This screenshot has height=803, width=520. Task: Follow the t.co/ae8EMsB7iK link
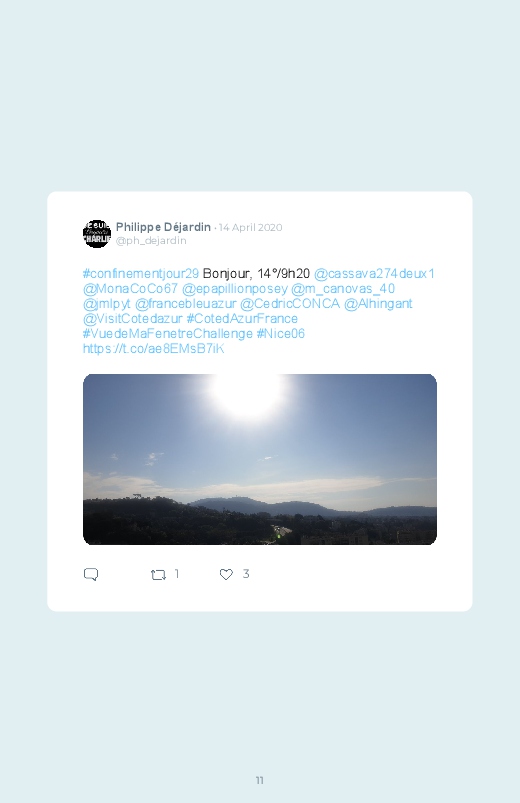(153, 349)
